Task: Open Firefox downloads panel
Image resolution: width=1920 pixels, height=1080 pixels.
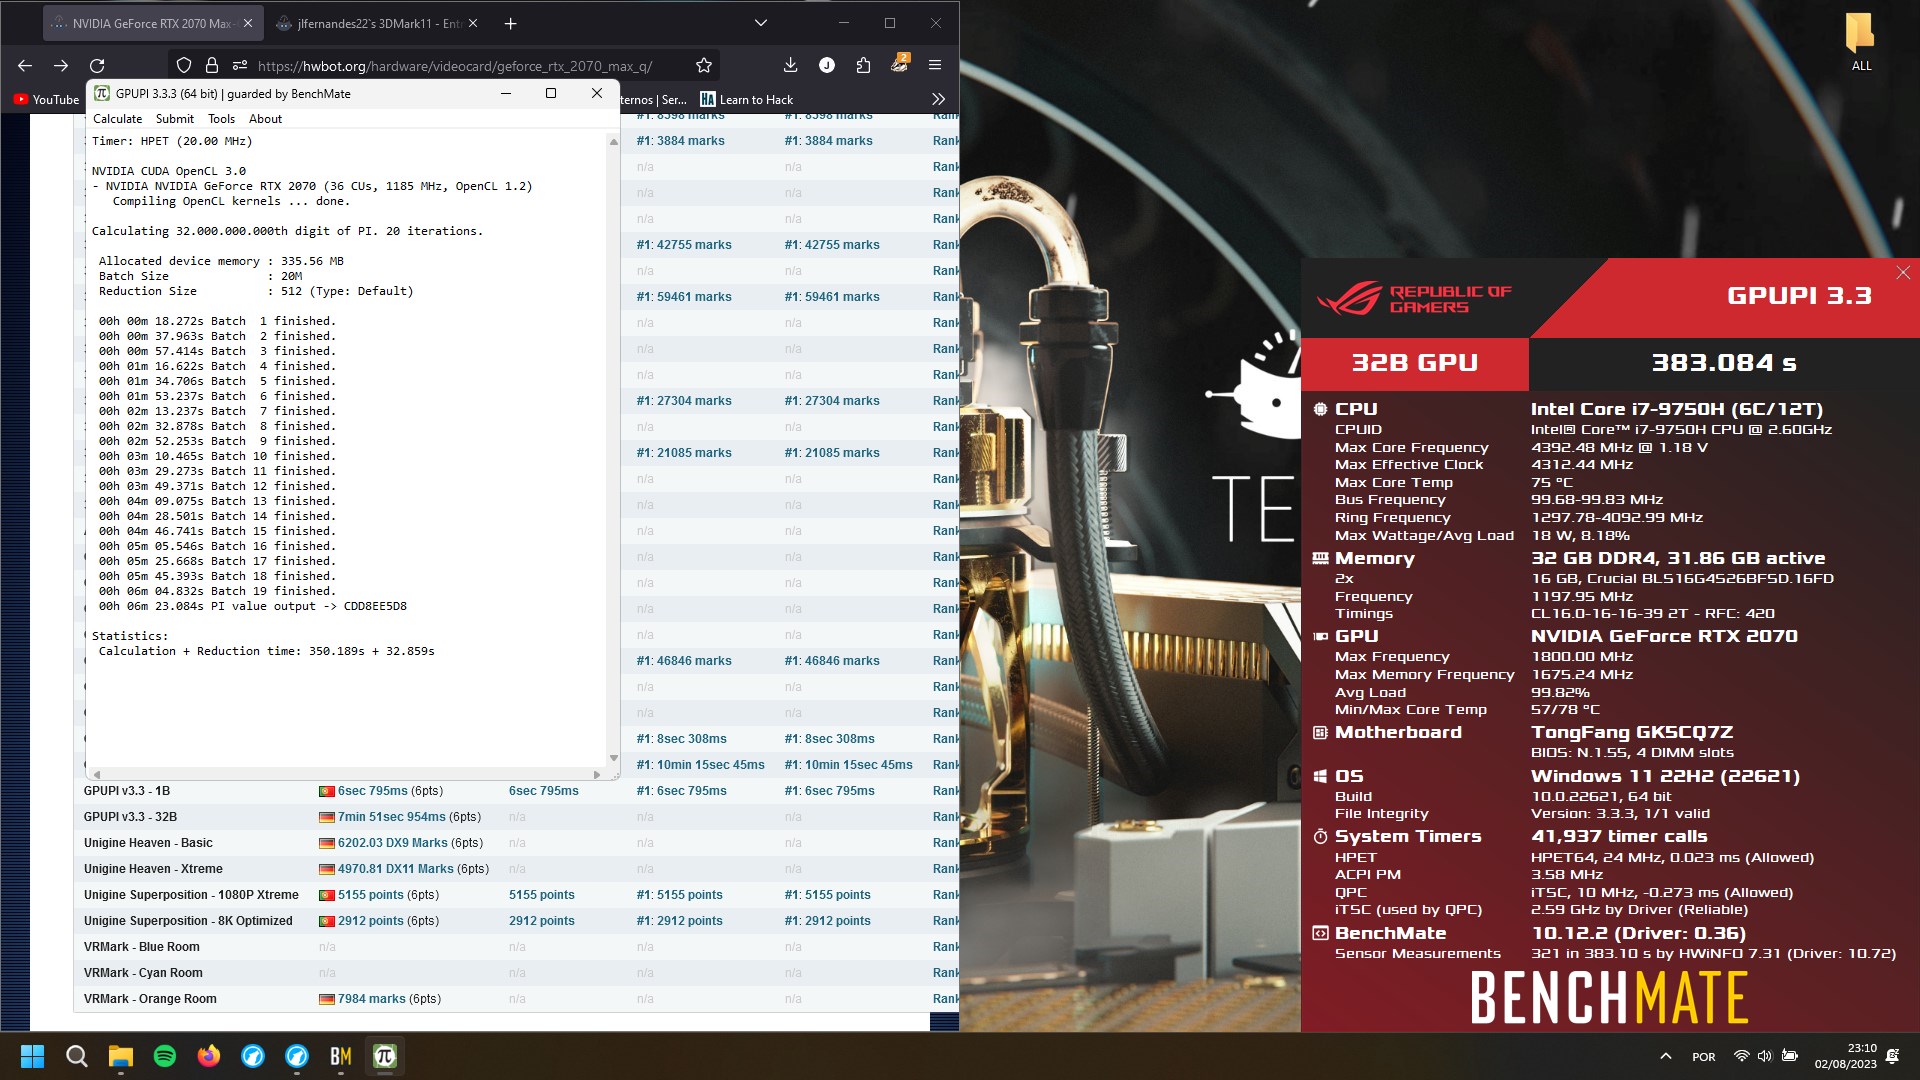Action: point(790,65)
